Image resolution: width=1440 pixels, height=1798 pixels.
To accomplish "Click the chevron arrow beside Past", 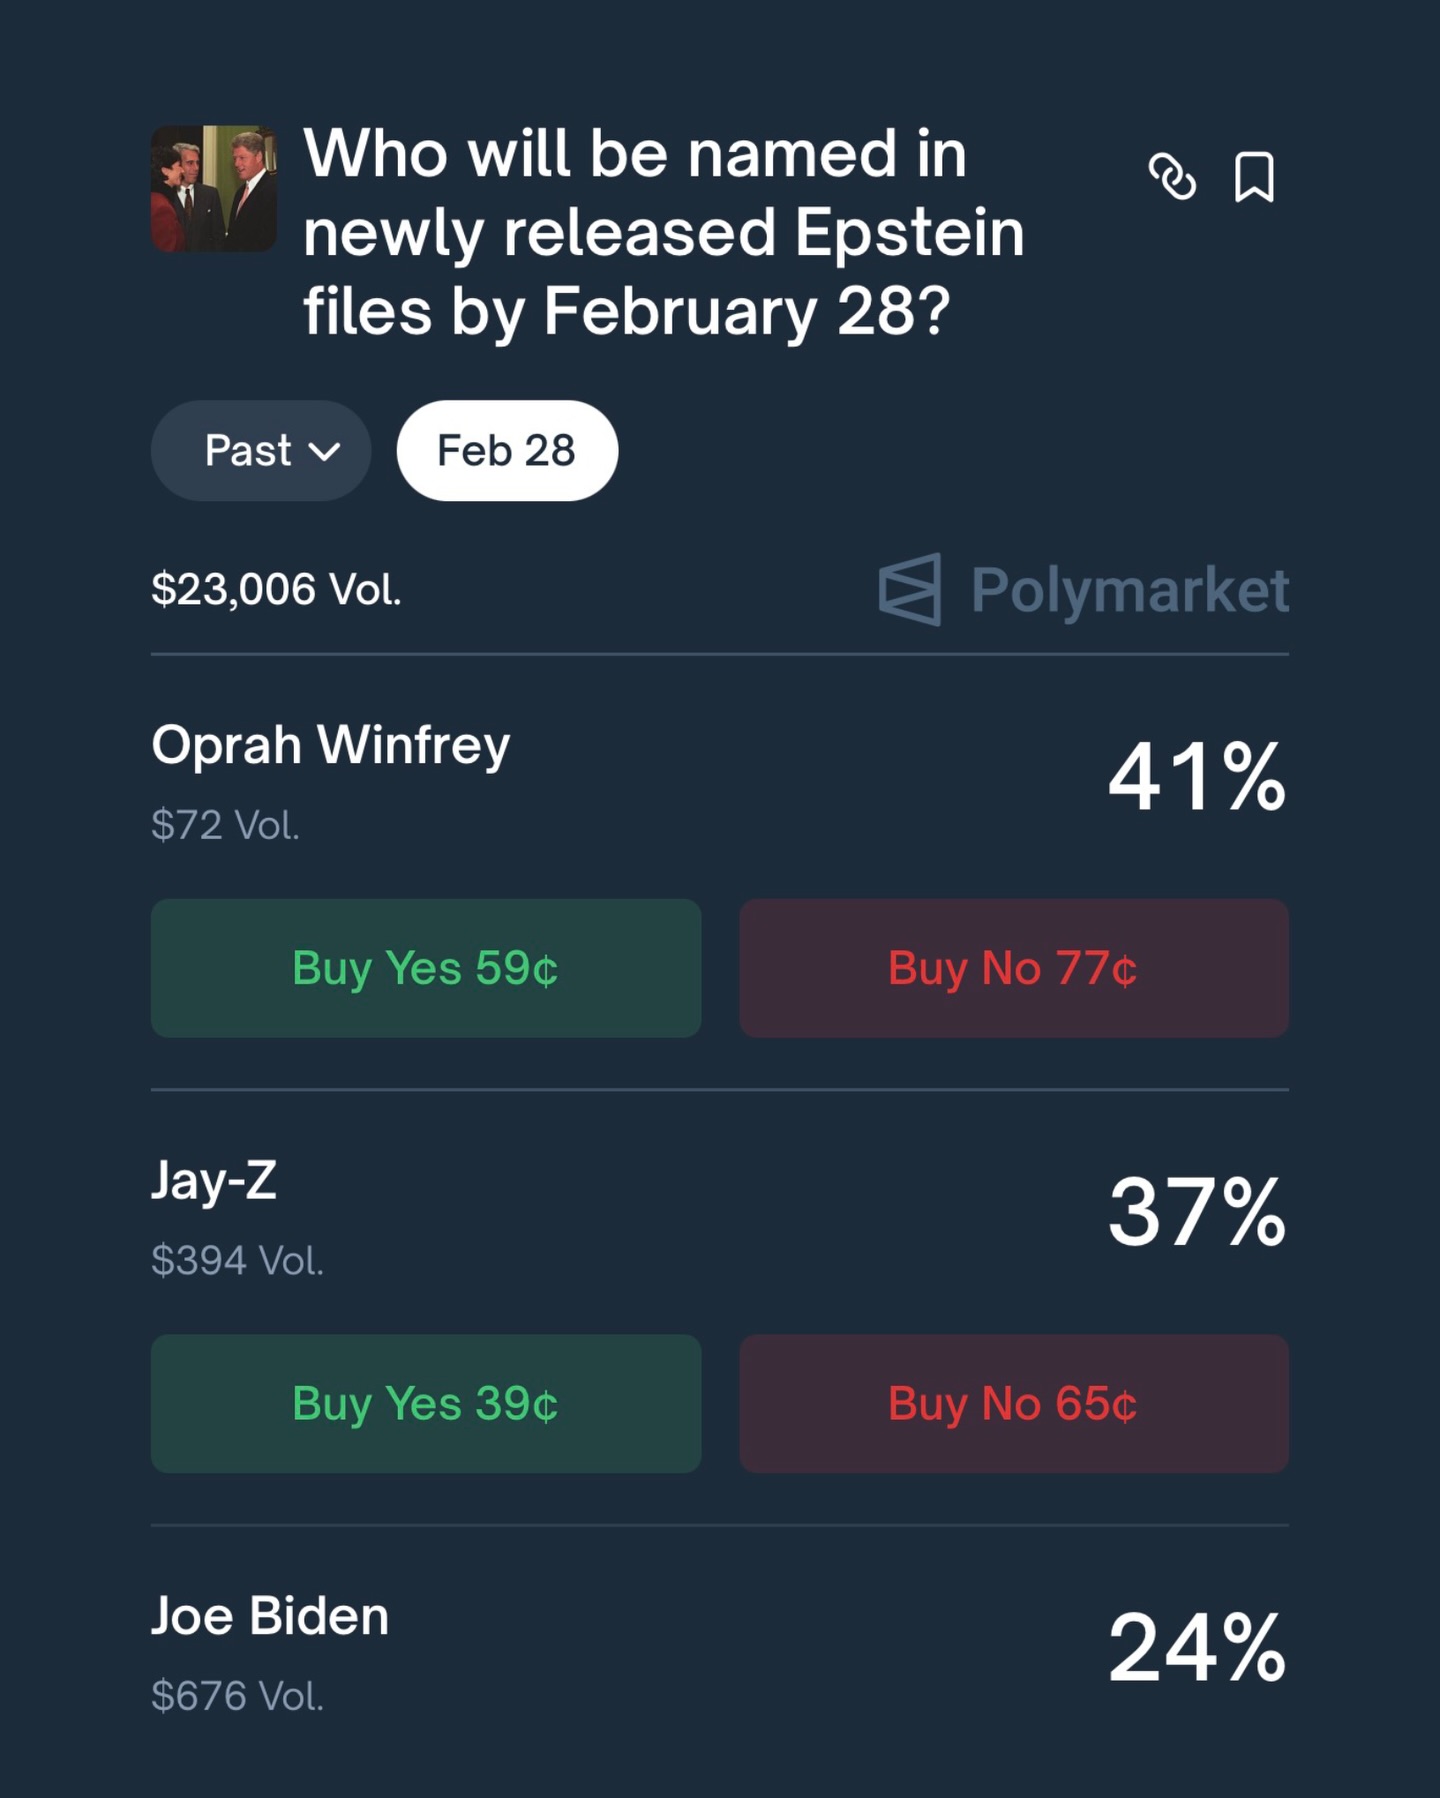I will [324, 452].
